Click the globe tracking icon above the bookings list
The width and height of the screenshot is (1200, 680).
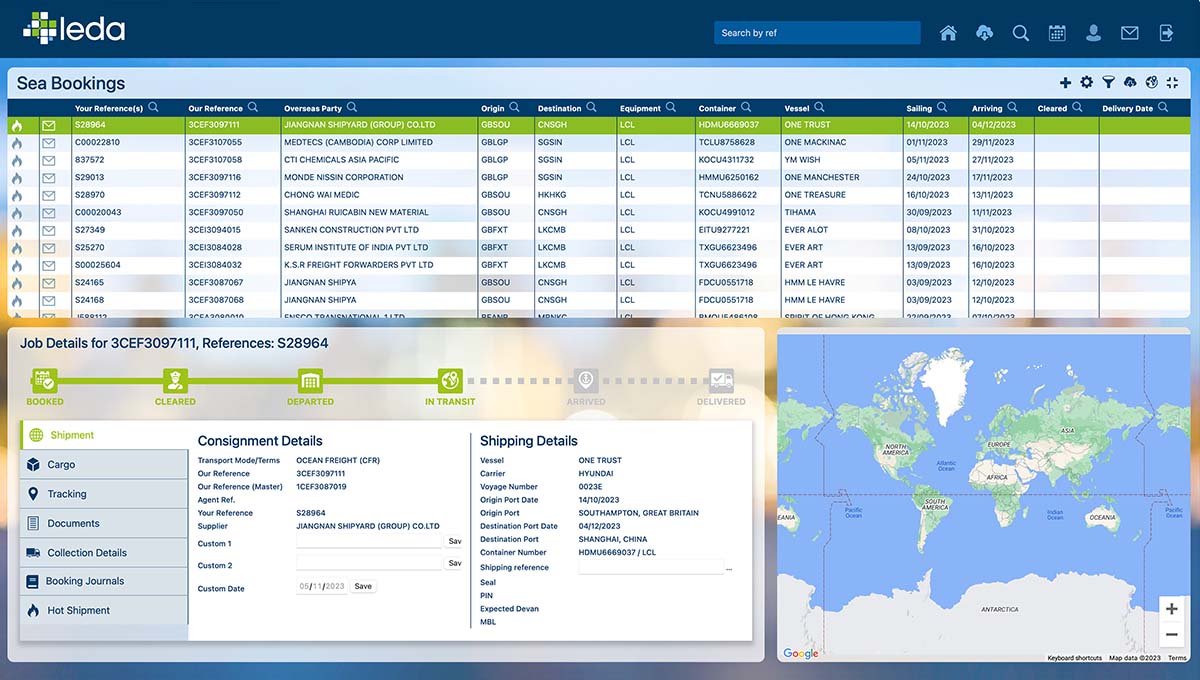(1152, 82)
